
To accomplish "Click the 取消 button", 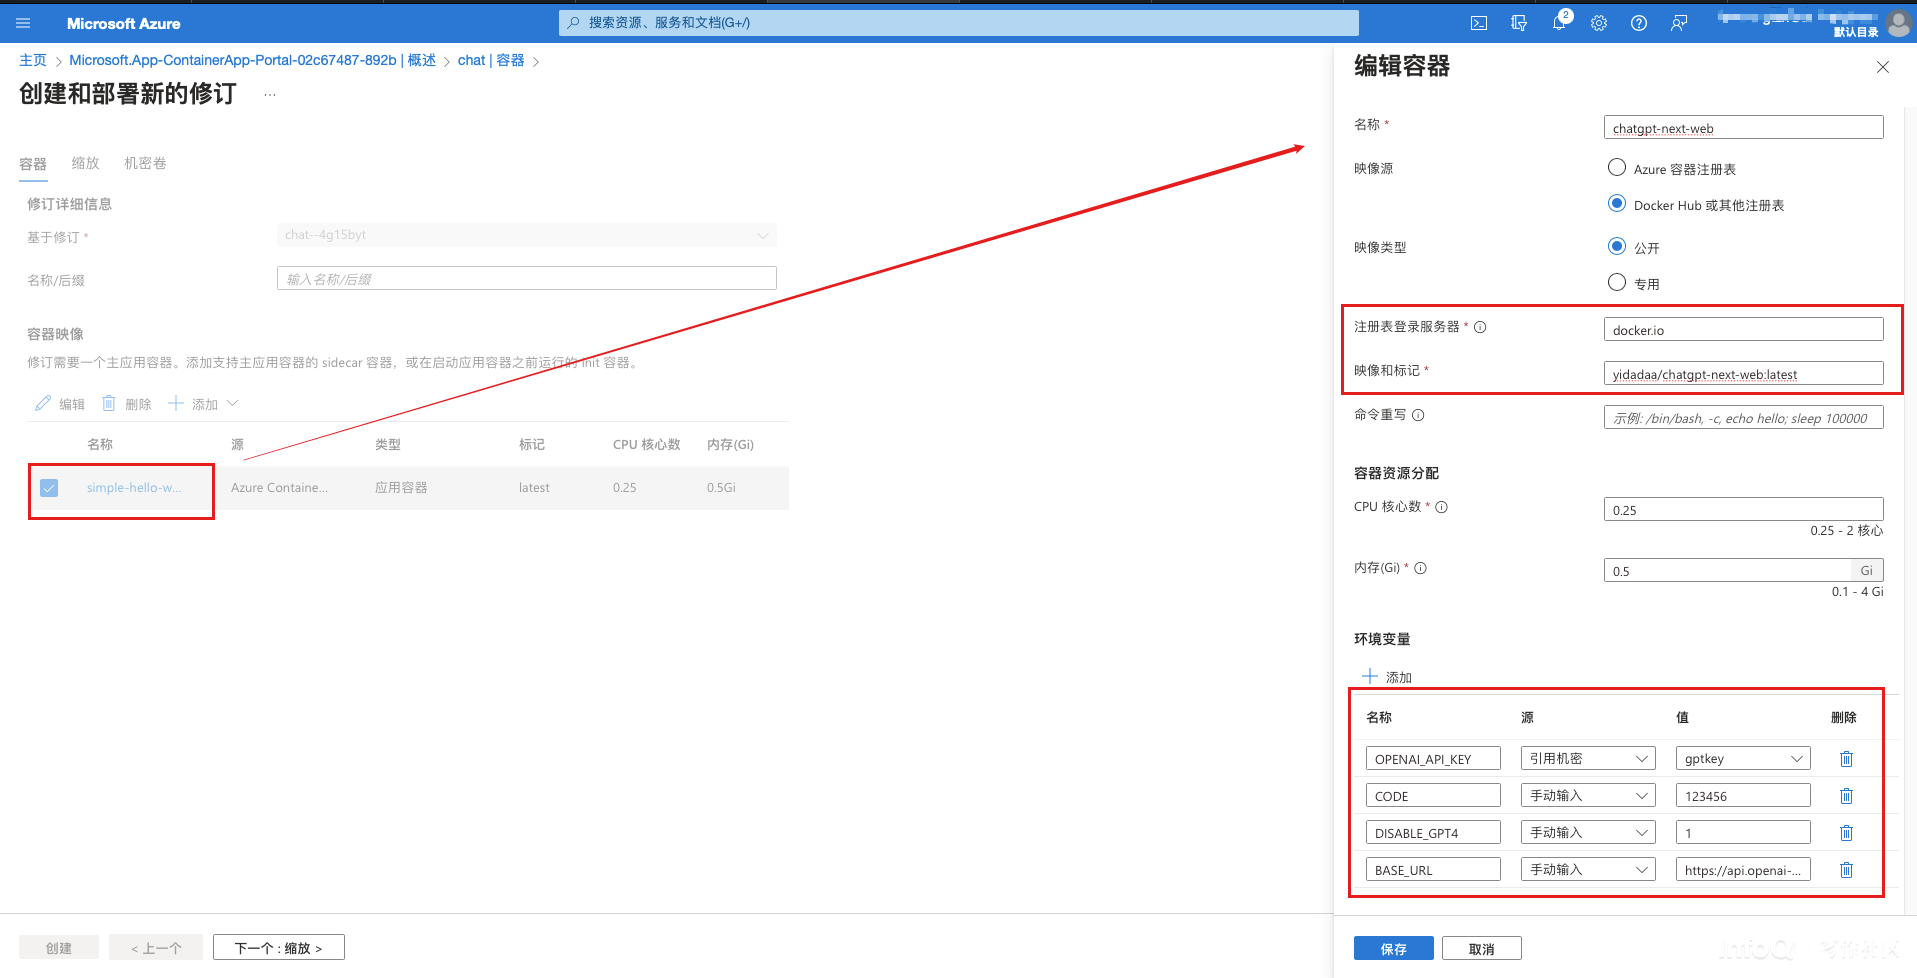I will pos(1481,949).
